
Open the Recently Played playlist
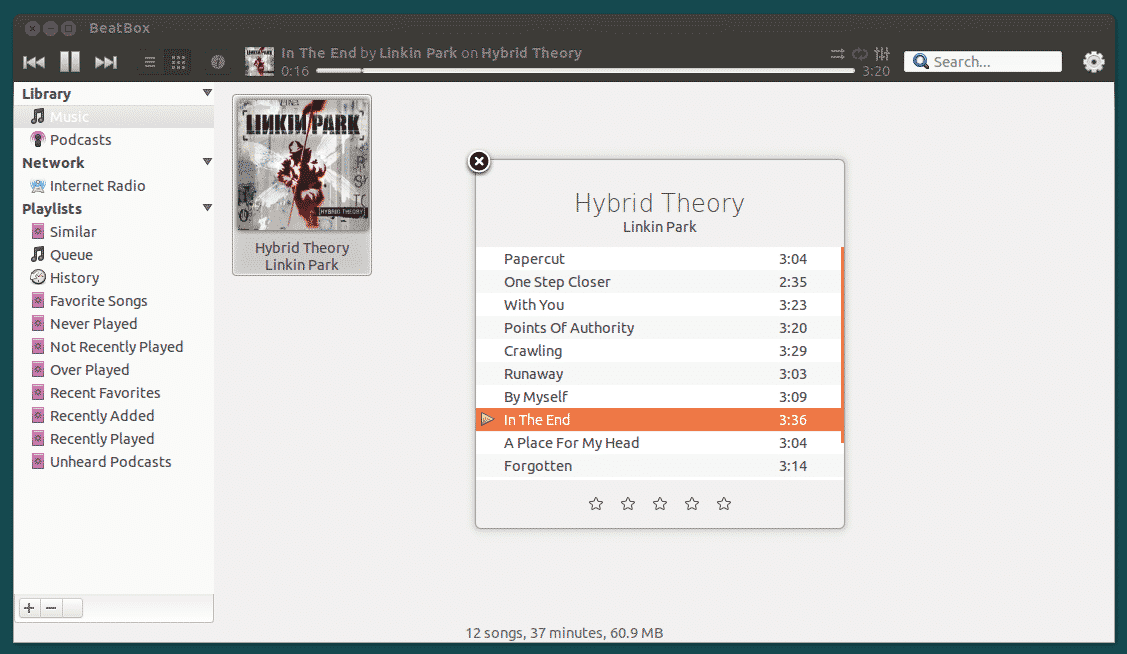tap(114, 438)
